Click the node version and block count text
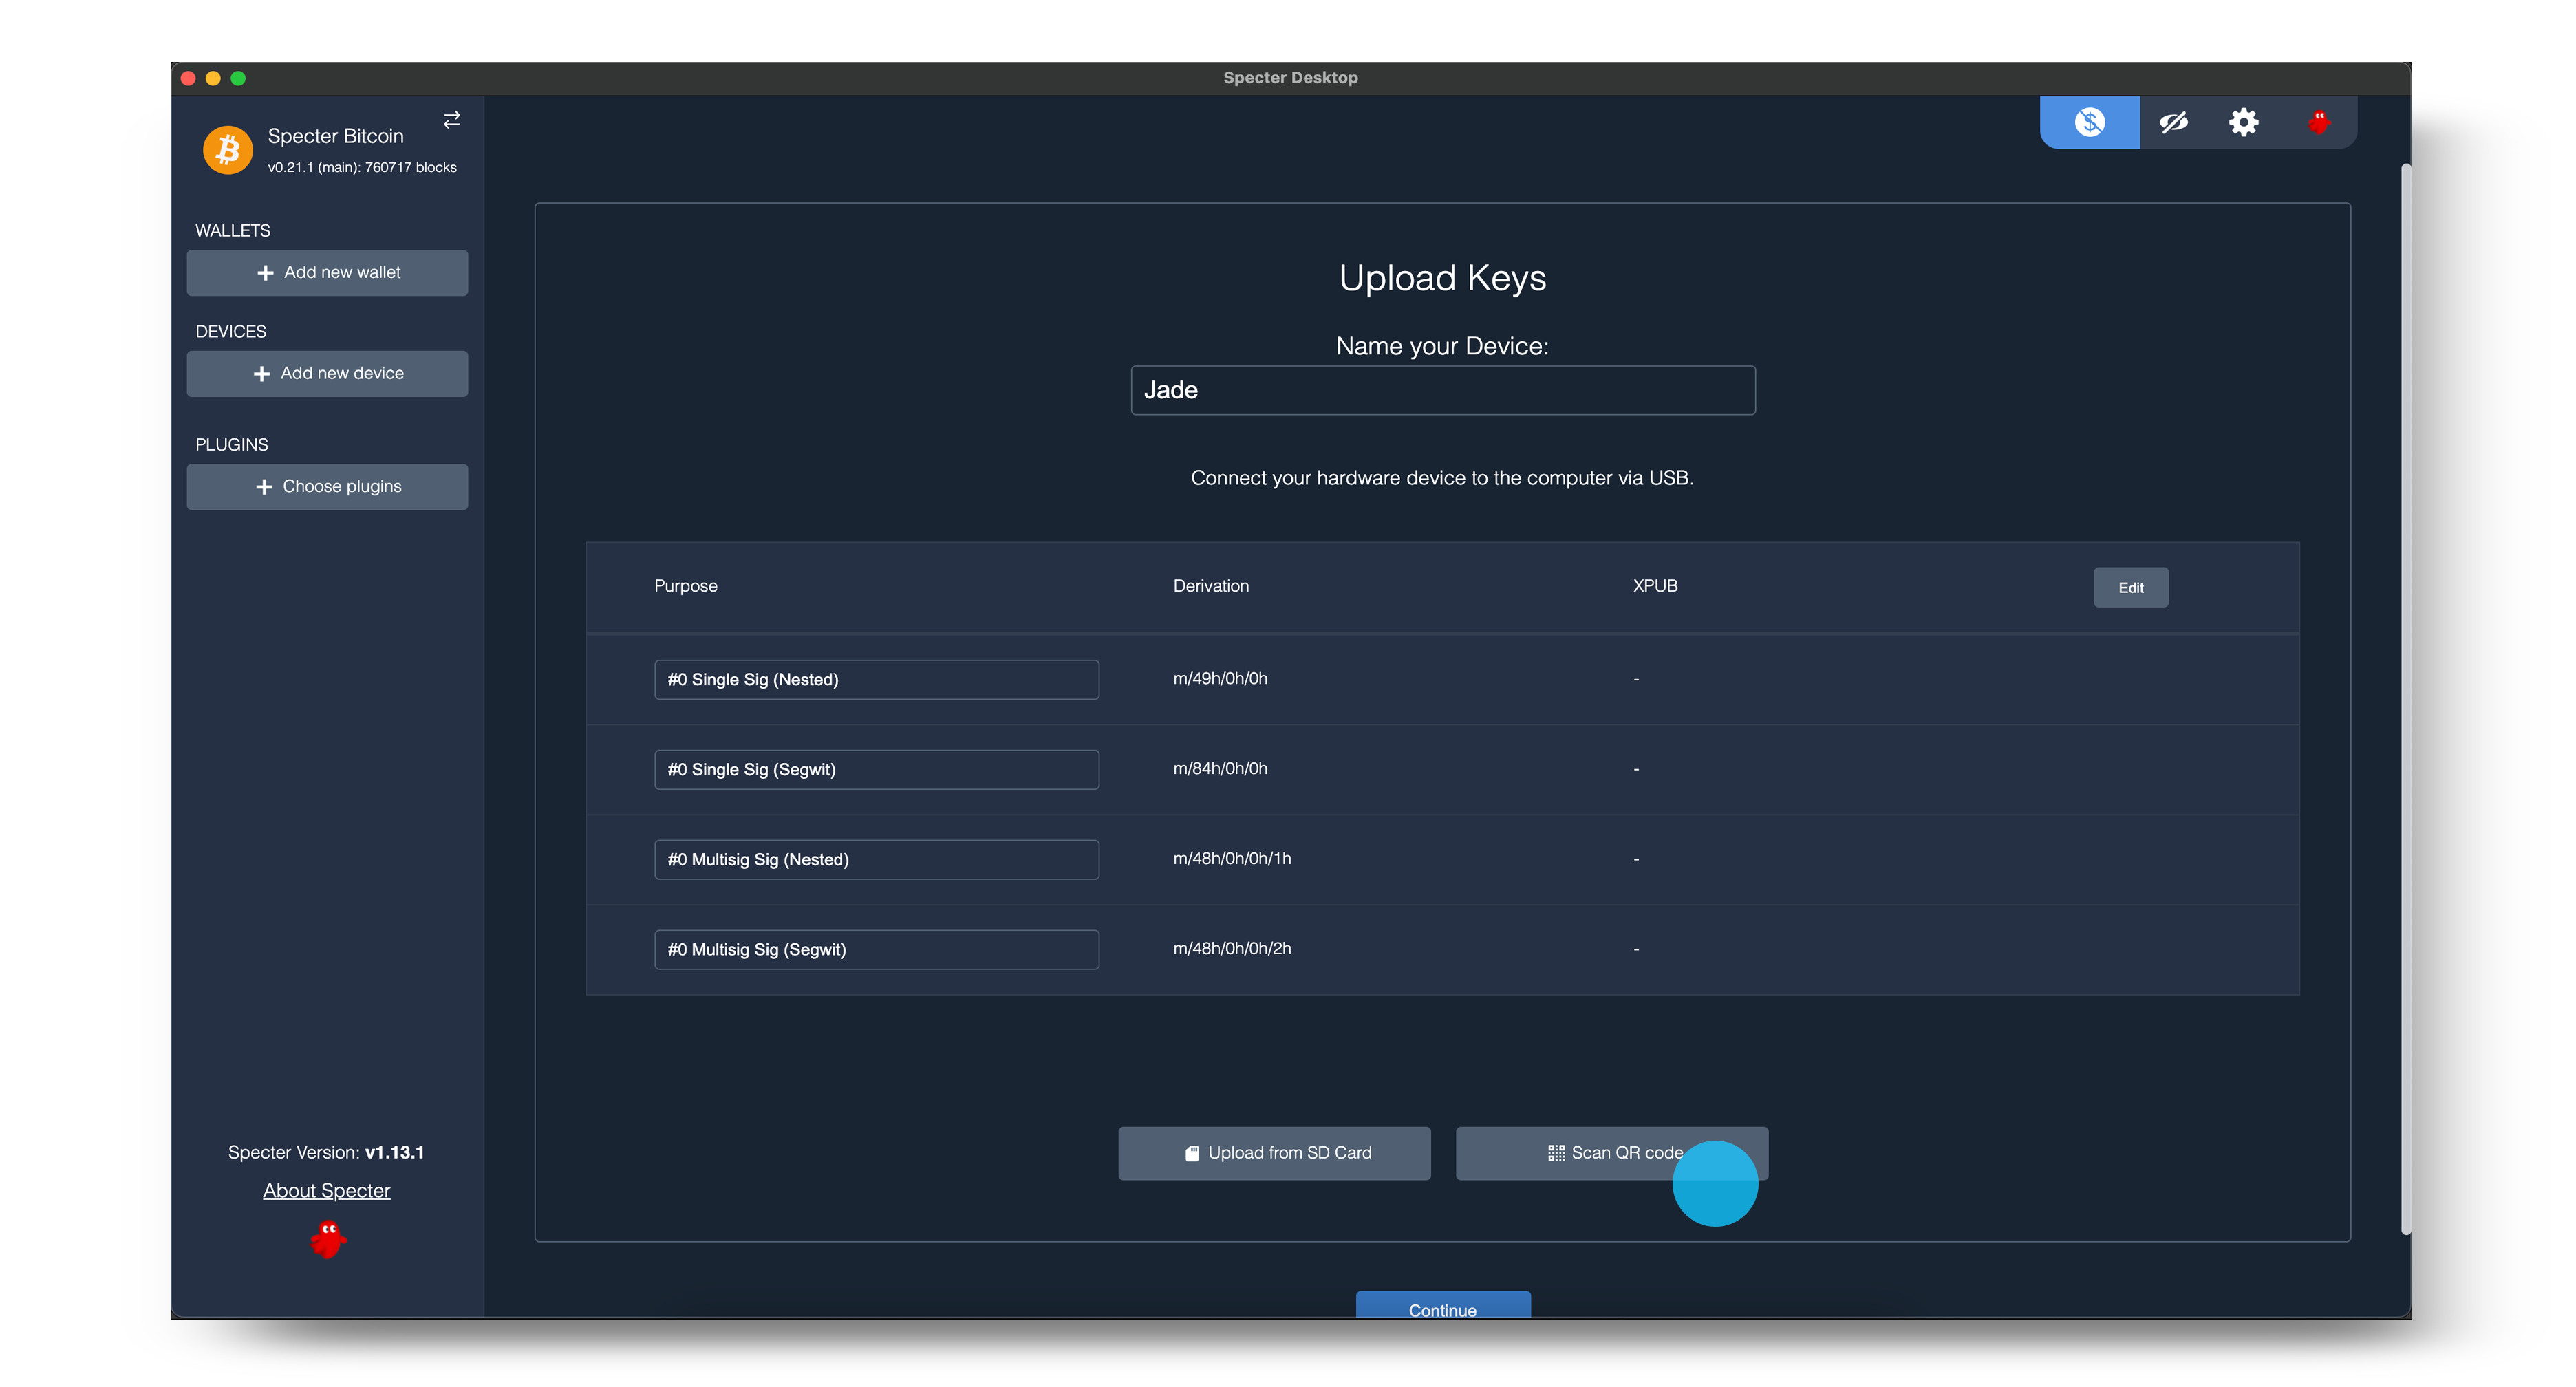The width and height of the screenshot is (2576, 1387). (362, 167)
